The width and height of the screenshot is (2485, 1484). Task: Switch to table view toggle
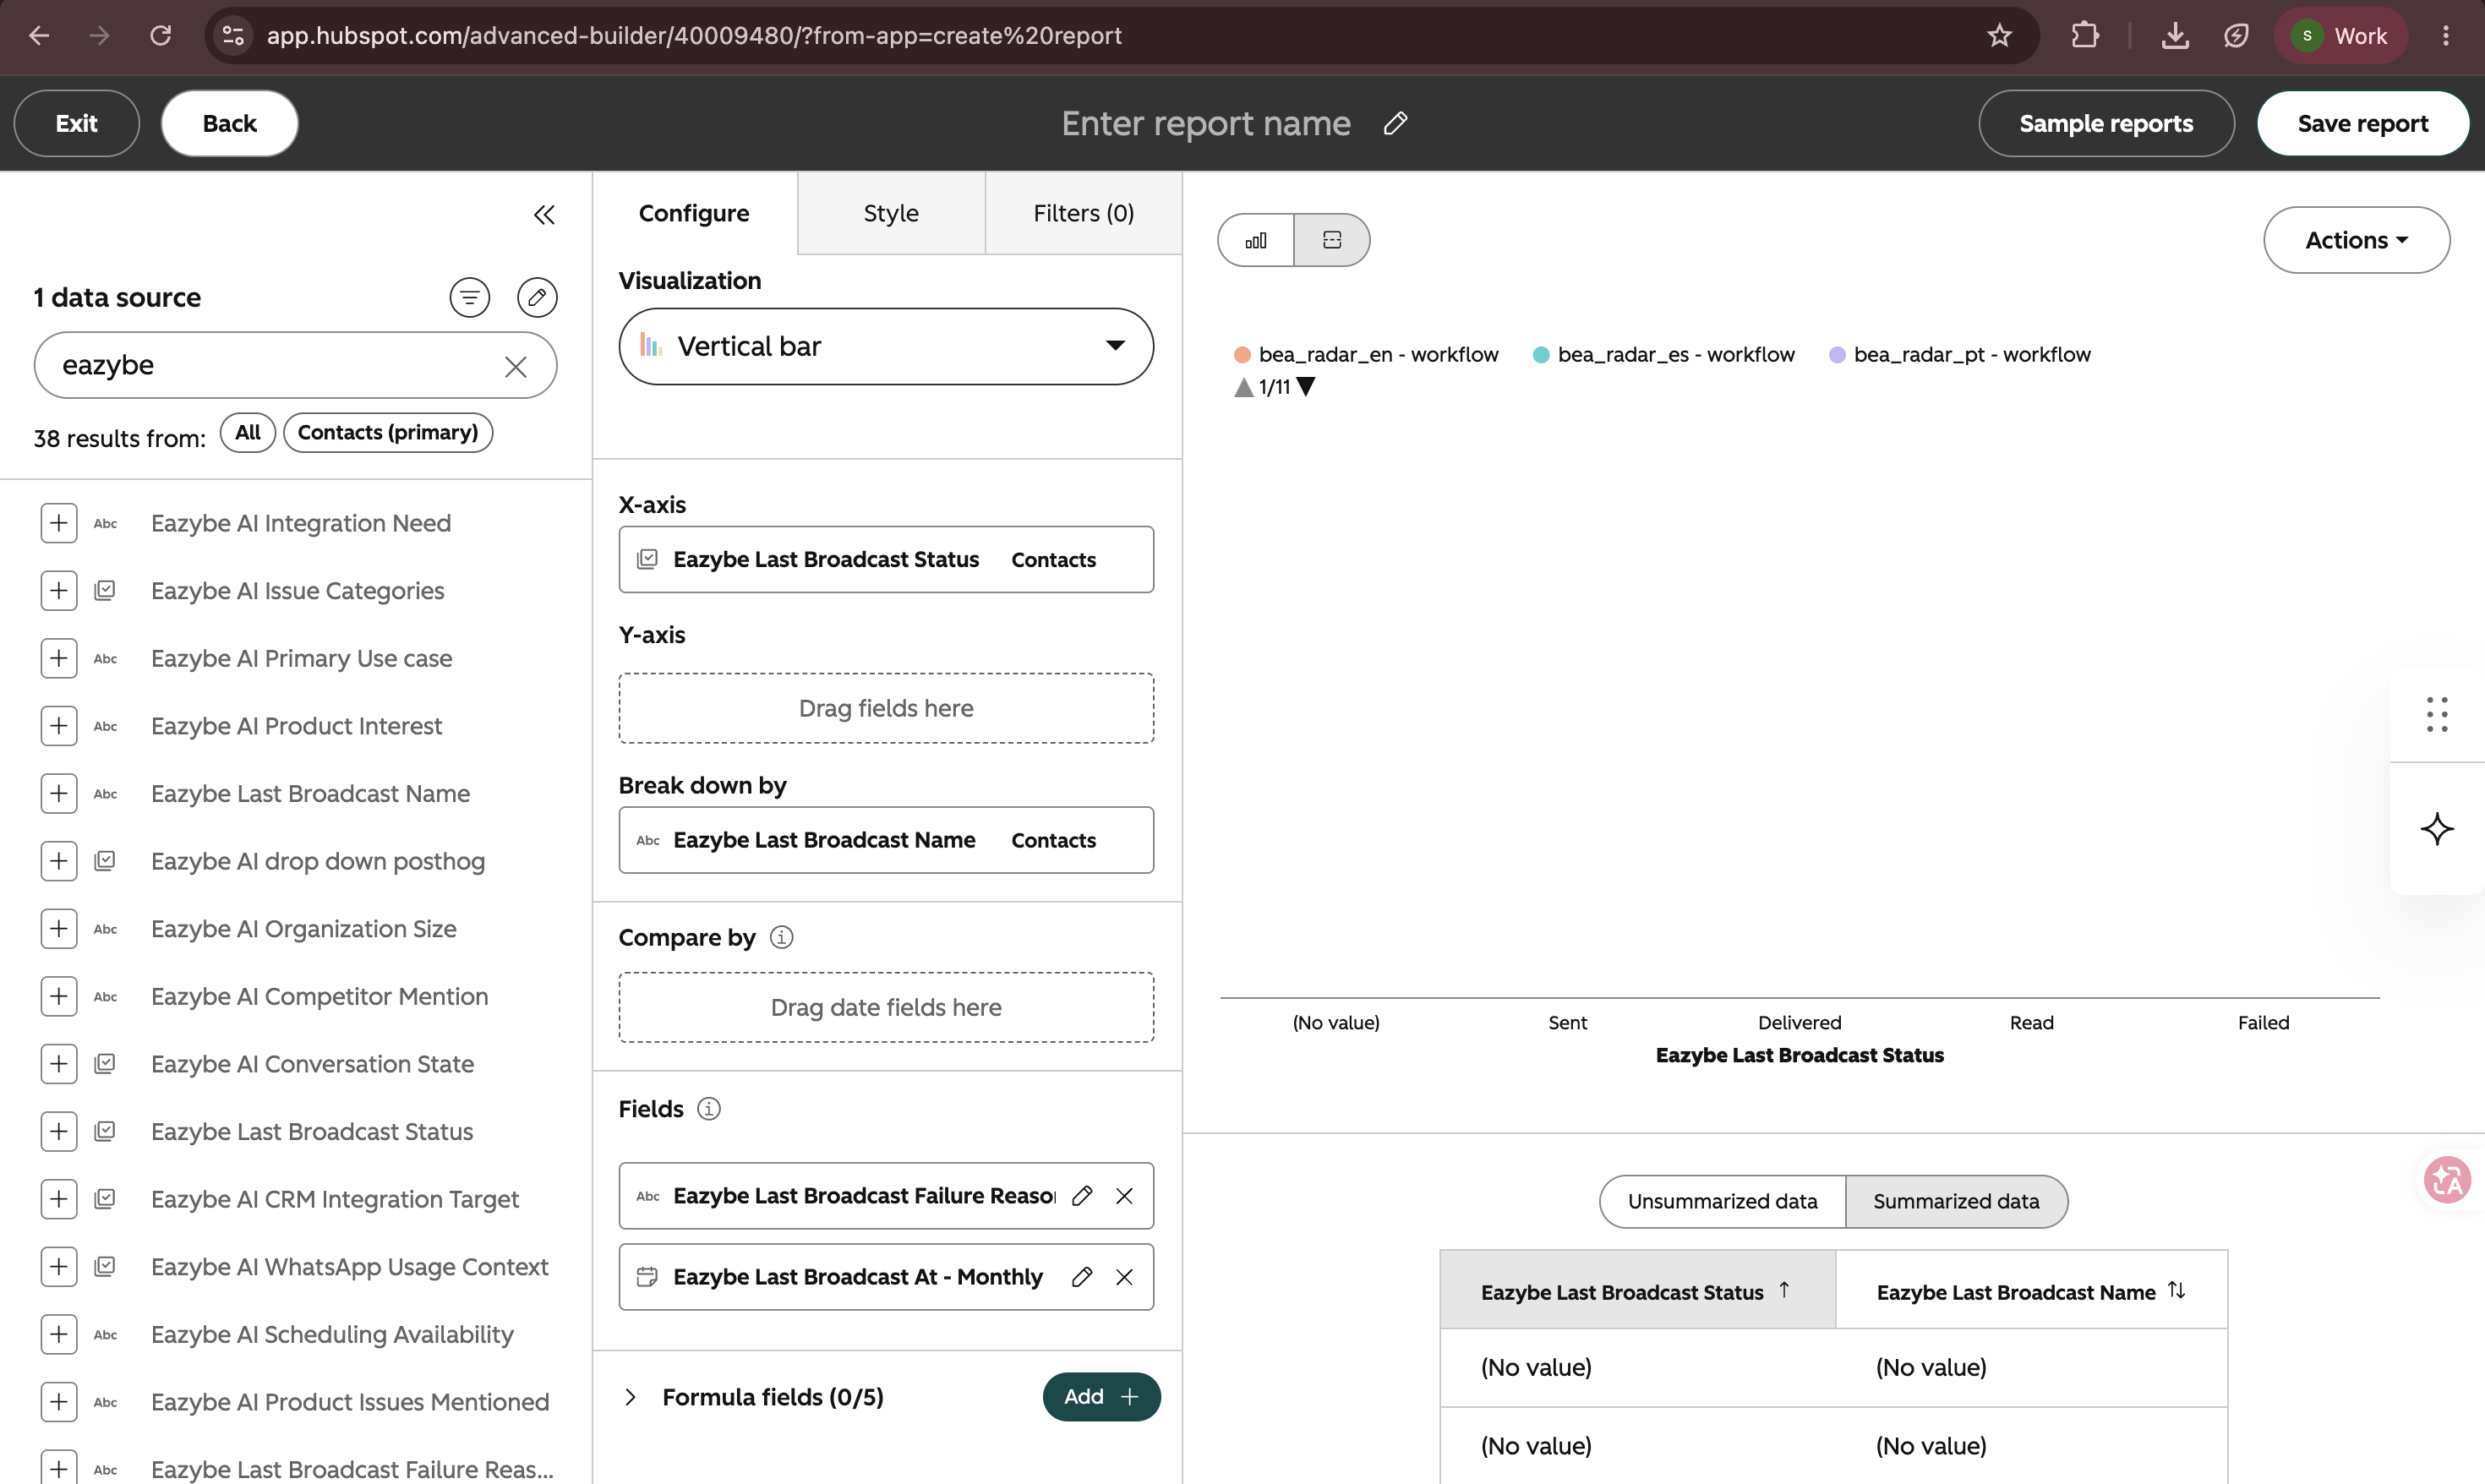[1332, 240]
